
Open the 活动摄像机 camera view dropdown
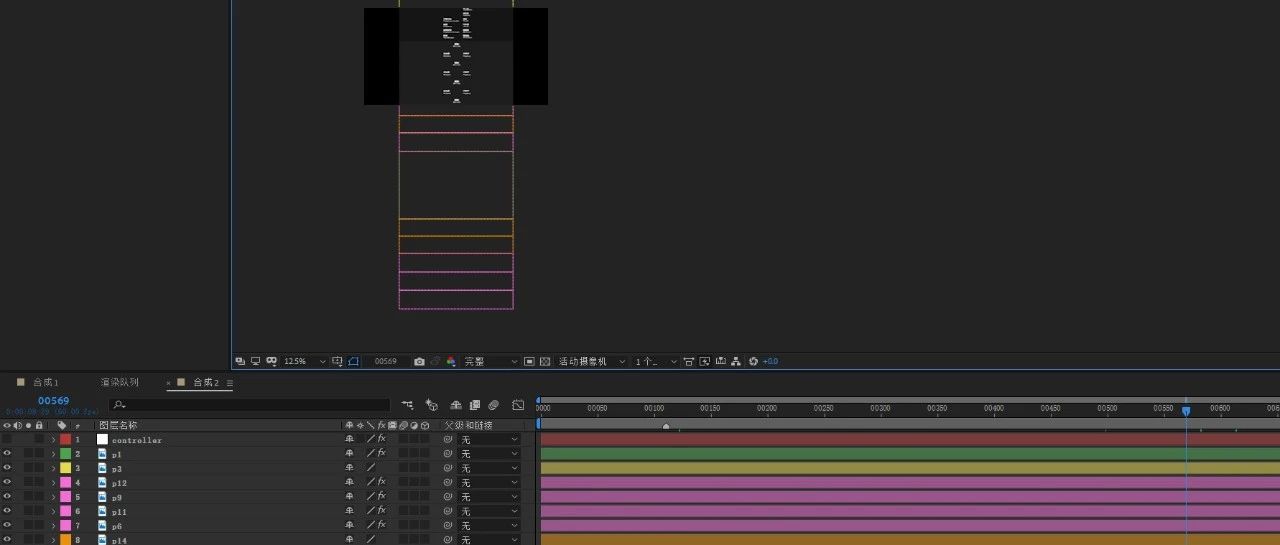coord(592,362)
